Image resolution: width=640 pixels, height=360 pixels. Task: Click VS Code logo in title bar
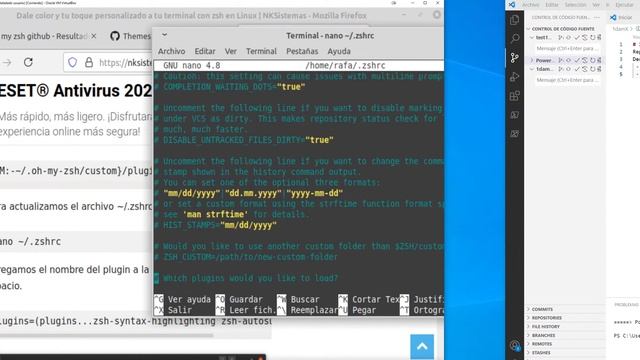(x=512, y=4)
